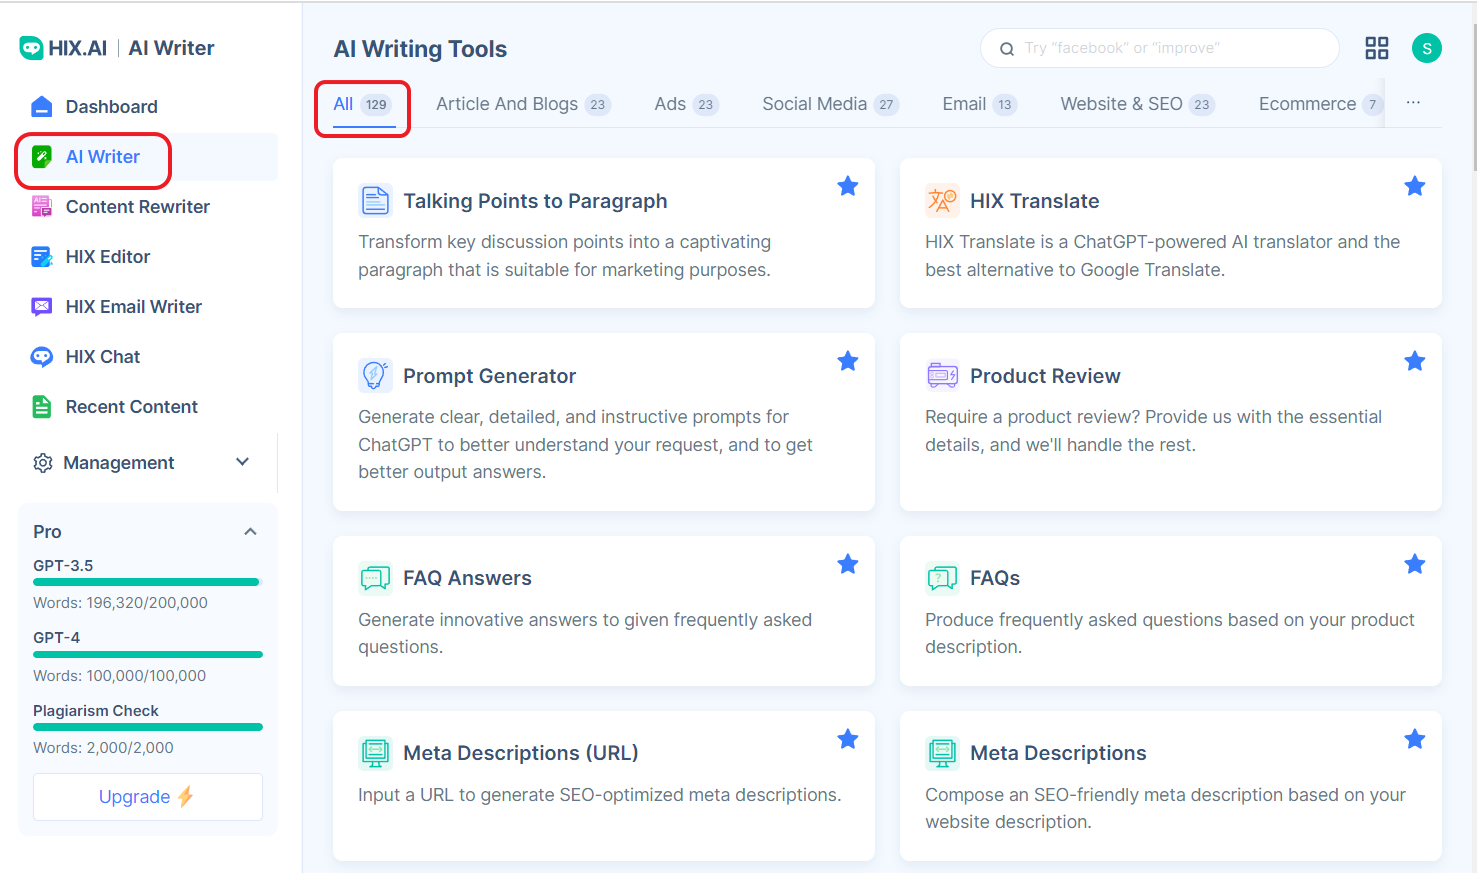Click the Prompt Generator lightbulb icon
The width and height of the screenshot is (1477, 873).
(x=375, y=376)
